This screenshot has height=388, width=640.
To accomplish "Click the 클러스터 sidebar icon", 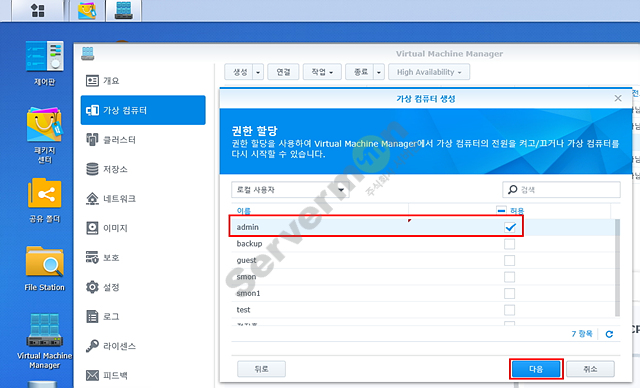I will (x=92, y=140).
